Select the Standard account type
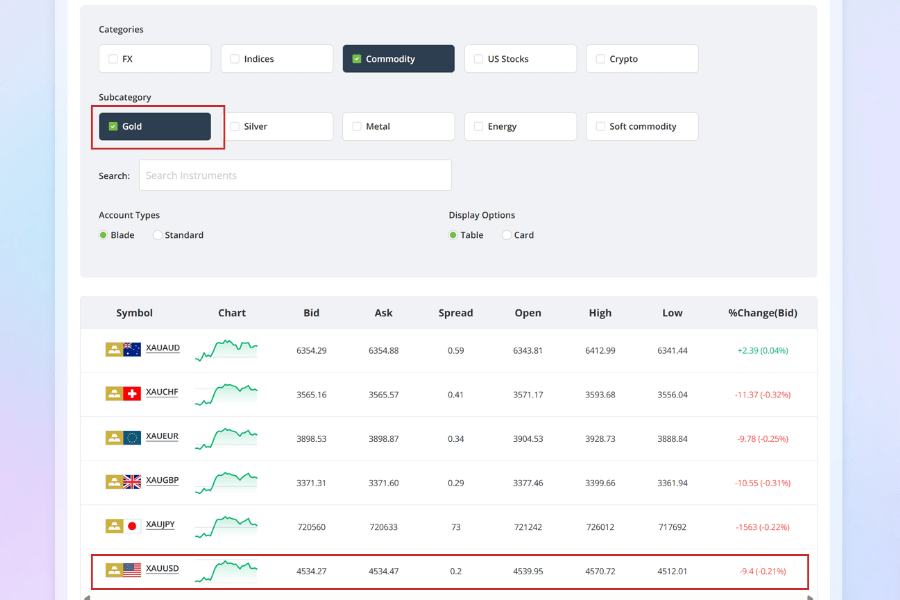This screenshot has height=600, width=900. pyautogui.click(x=157, y=235)
